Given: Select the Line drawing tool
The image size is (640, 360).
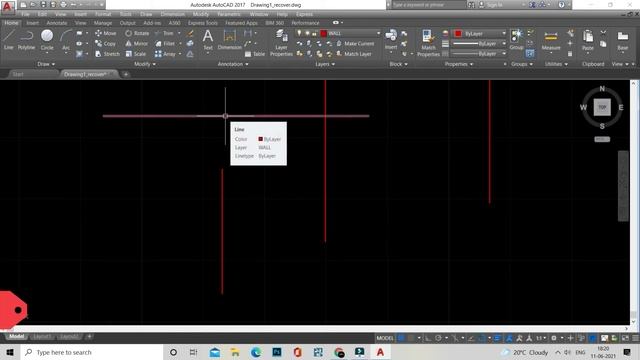Looking at the screenshot, I should tap(9, 40).
